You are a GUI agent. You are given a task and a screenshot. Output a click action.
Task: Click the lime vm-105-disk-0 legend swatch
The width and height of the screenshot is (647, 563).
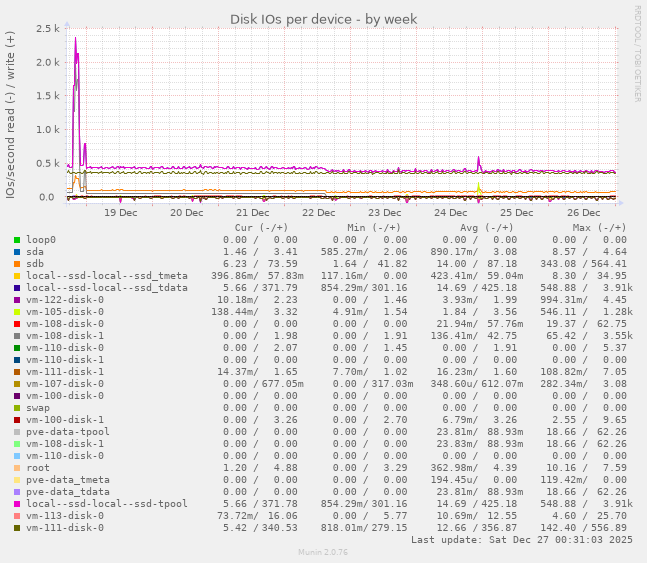point(17,312)
